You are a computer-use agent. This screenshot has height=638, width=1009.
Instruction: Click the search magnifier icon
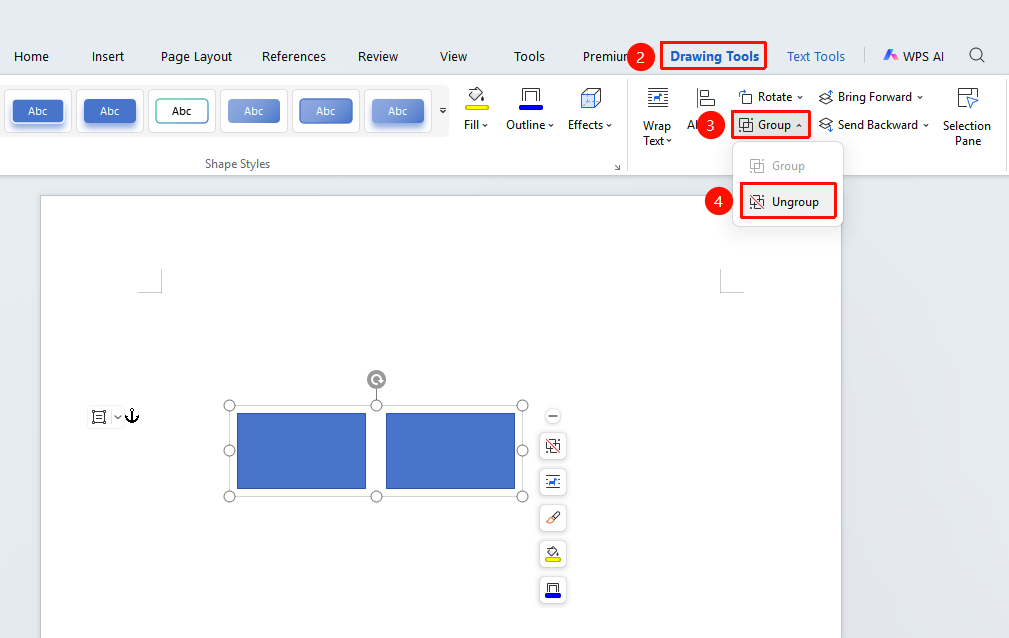coord(976,55)
